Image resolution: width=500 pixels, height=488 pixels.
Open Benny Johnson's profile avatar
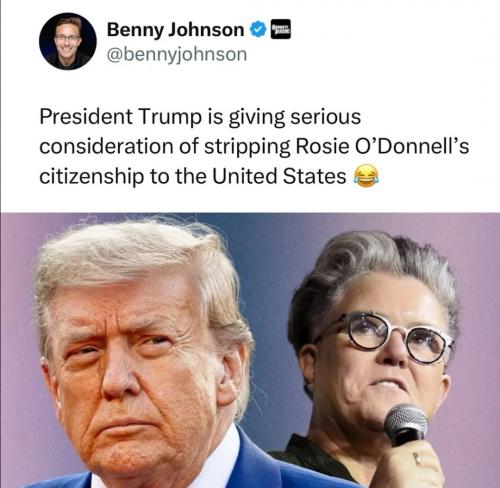pos(68,41)
